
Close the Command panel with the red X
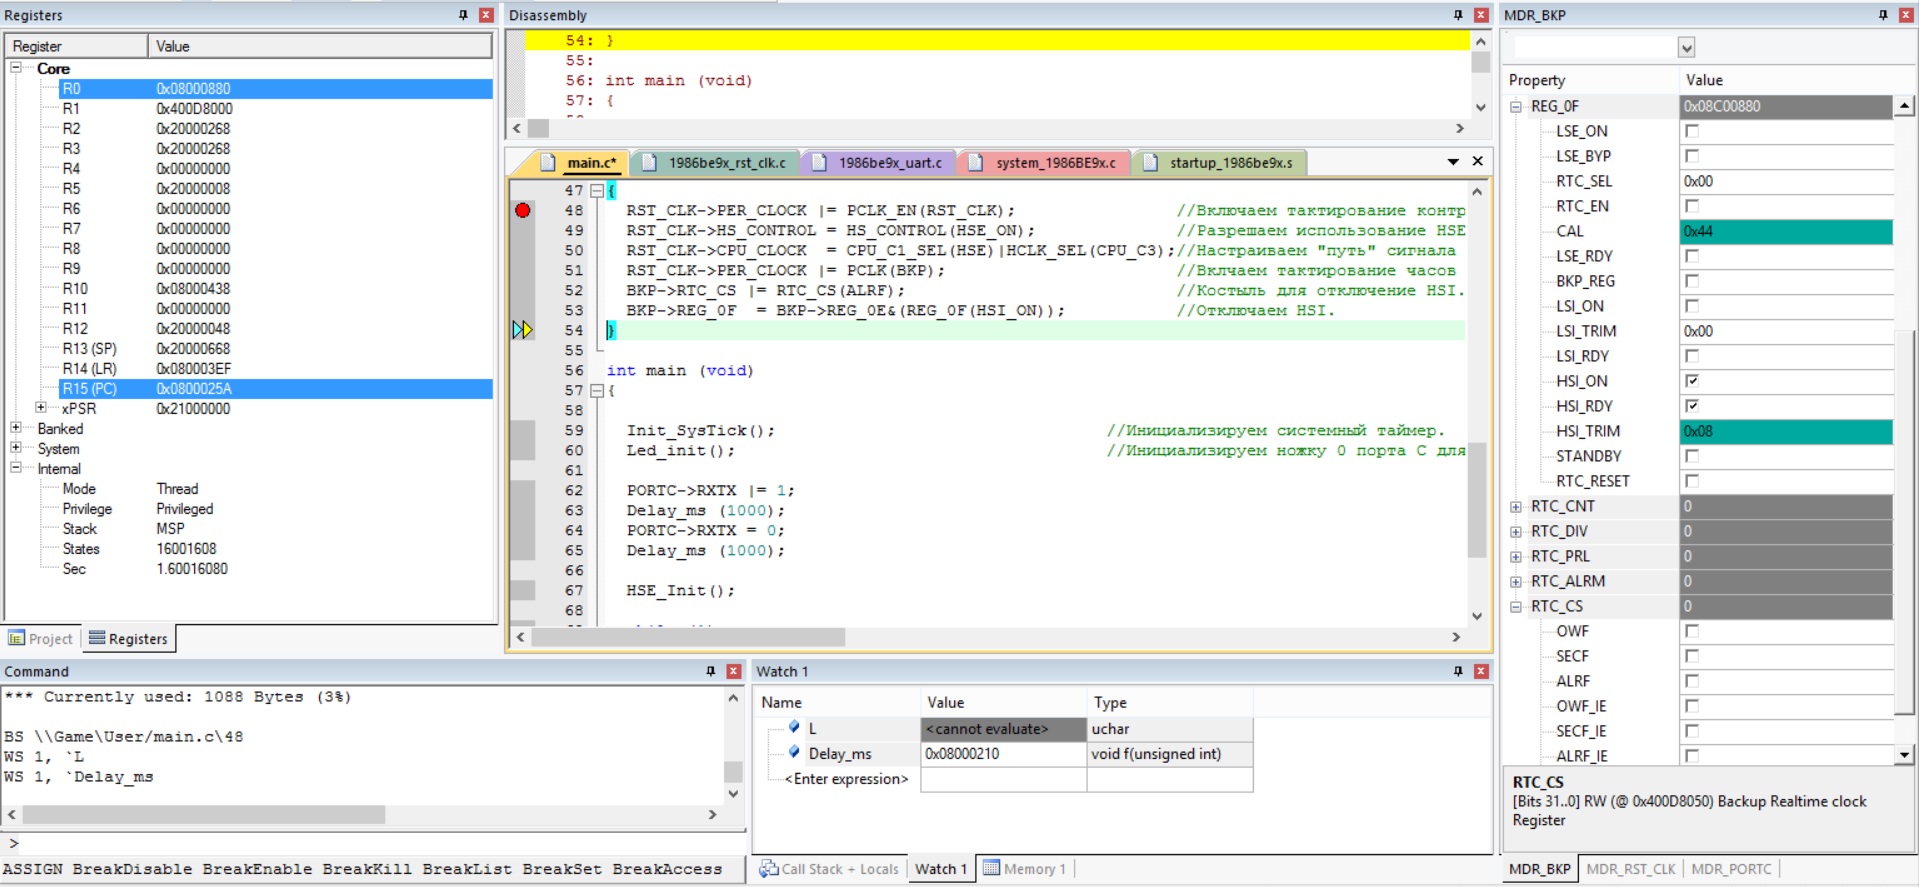coord(733,671)
